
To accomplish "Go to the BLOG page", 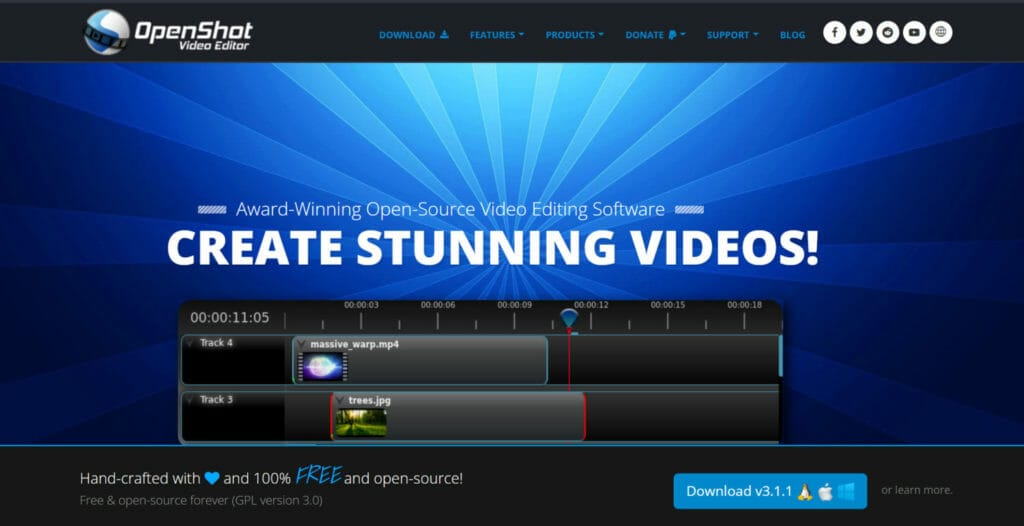I will click(792, 35).
